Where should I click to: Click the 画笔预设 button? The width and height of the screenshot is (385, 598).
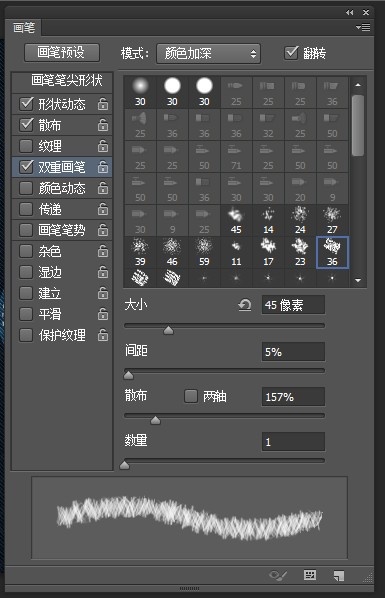(62, 53)
